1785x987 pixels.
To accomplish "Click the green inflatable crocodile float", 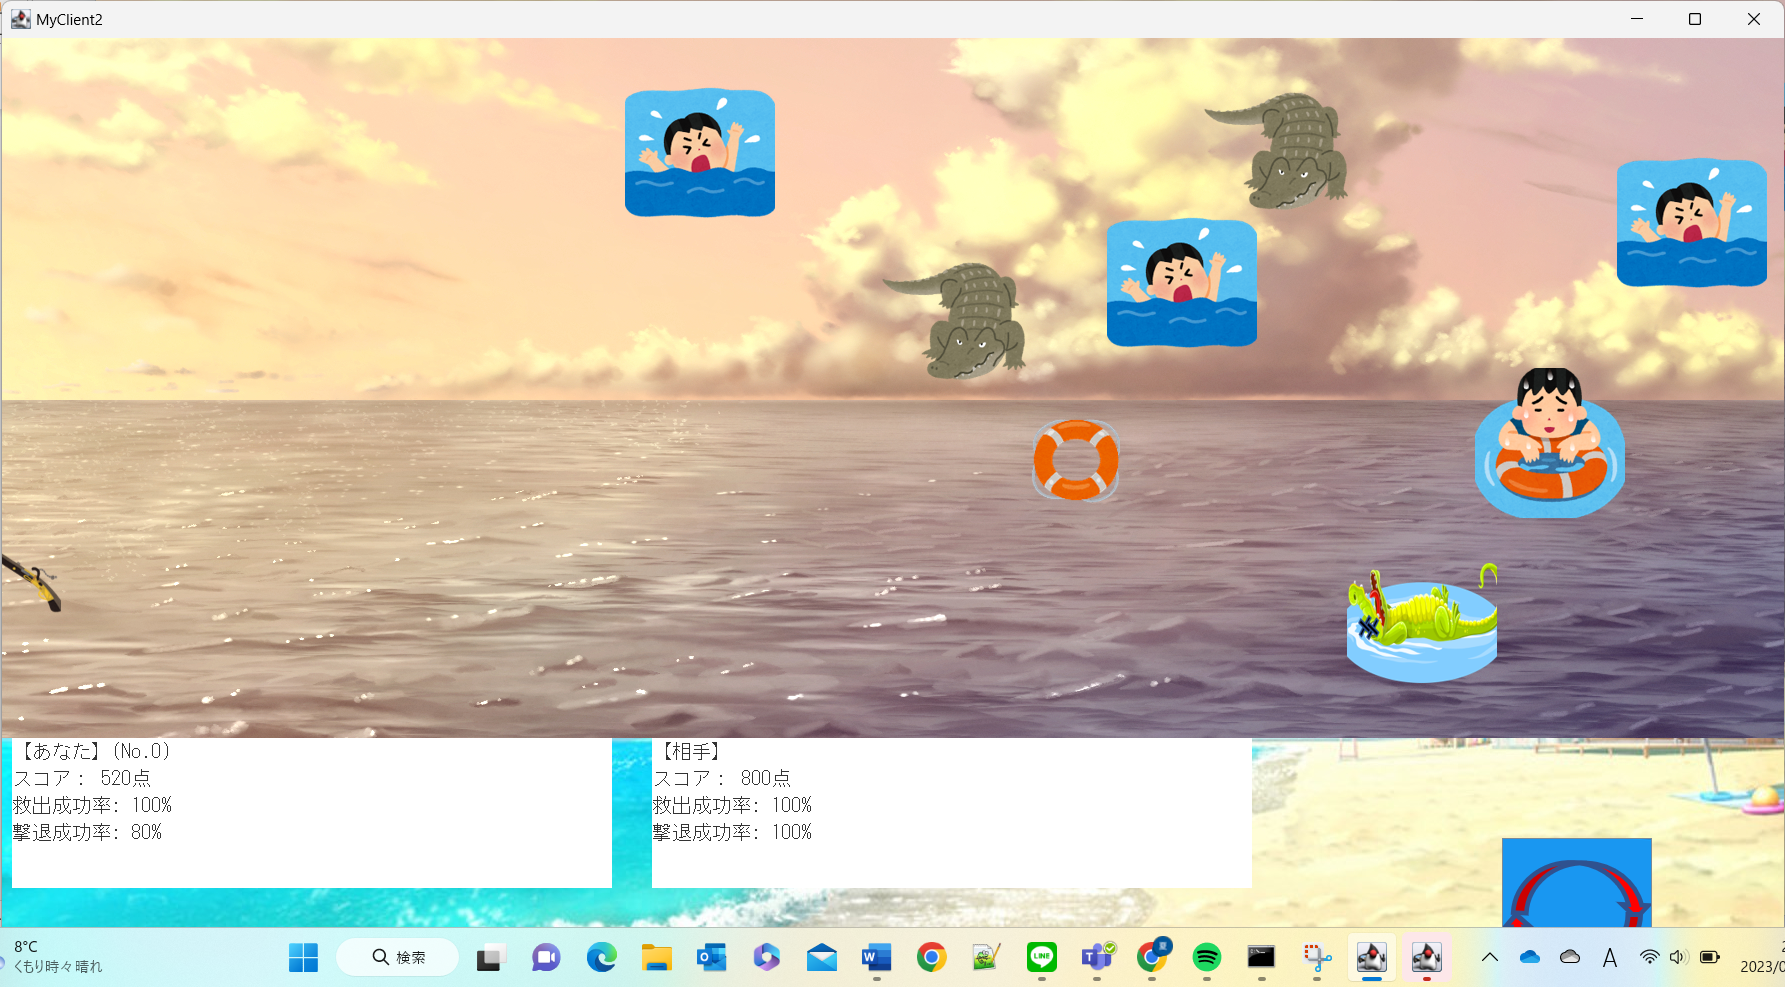I will pos(1422,623).
